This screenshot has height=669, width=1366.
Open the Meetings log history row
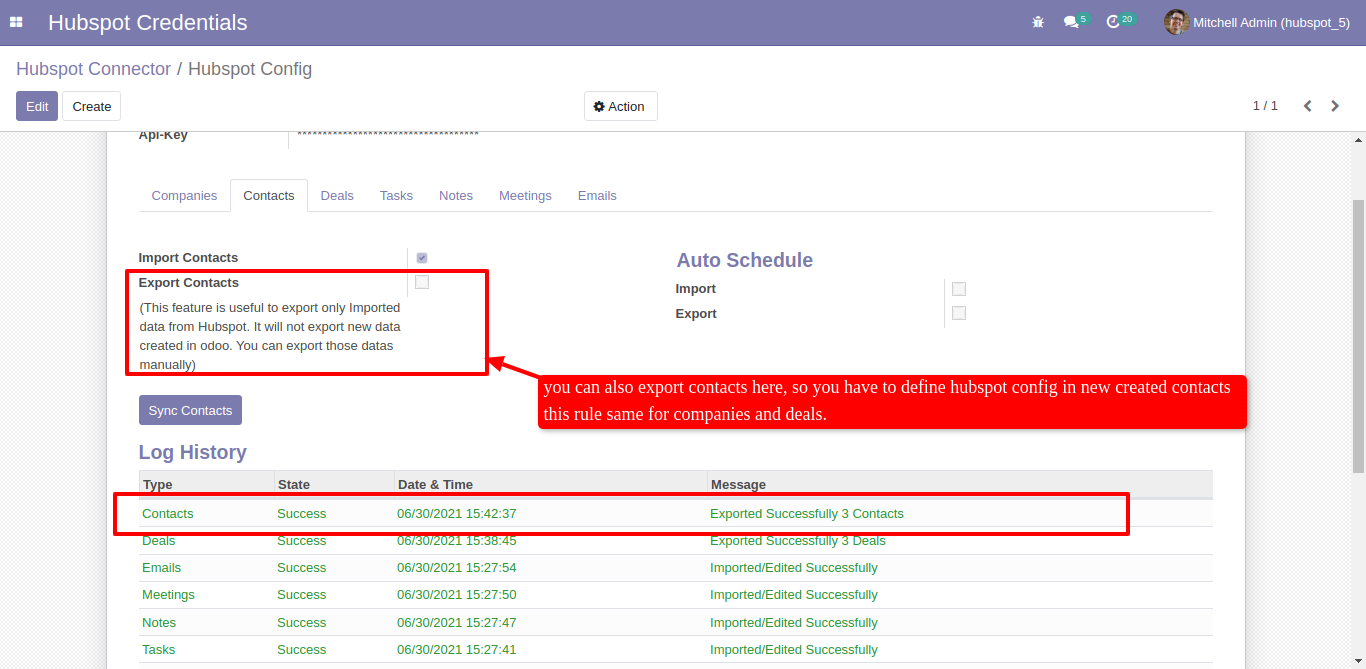676,594
